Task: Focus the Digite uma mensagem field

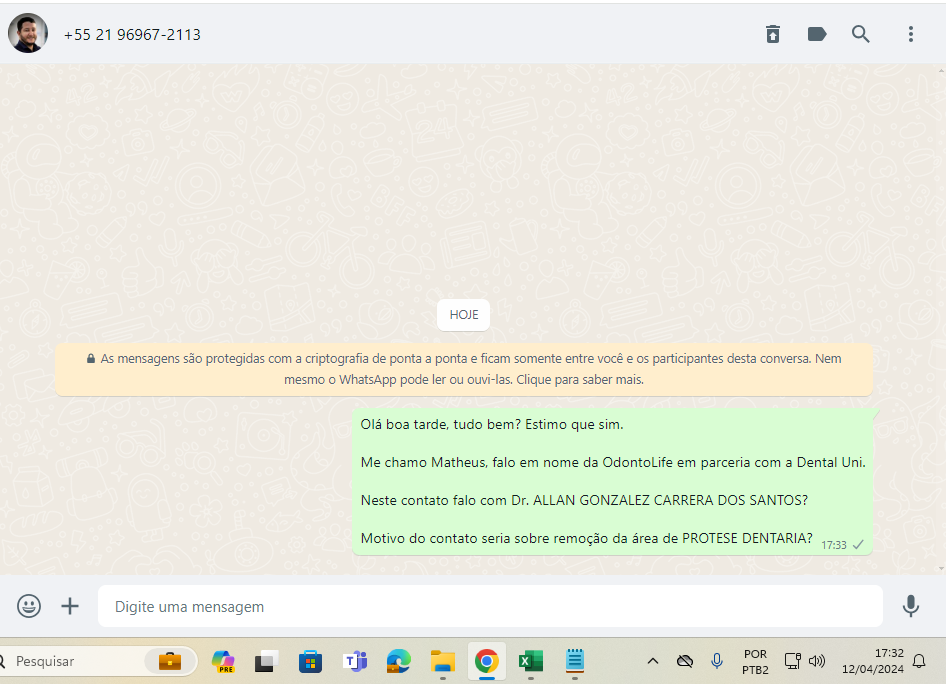Action: 490,606
